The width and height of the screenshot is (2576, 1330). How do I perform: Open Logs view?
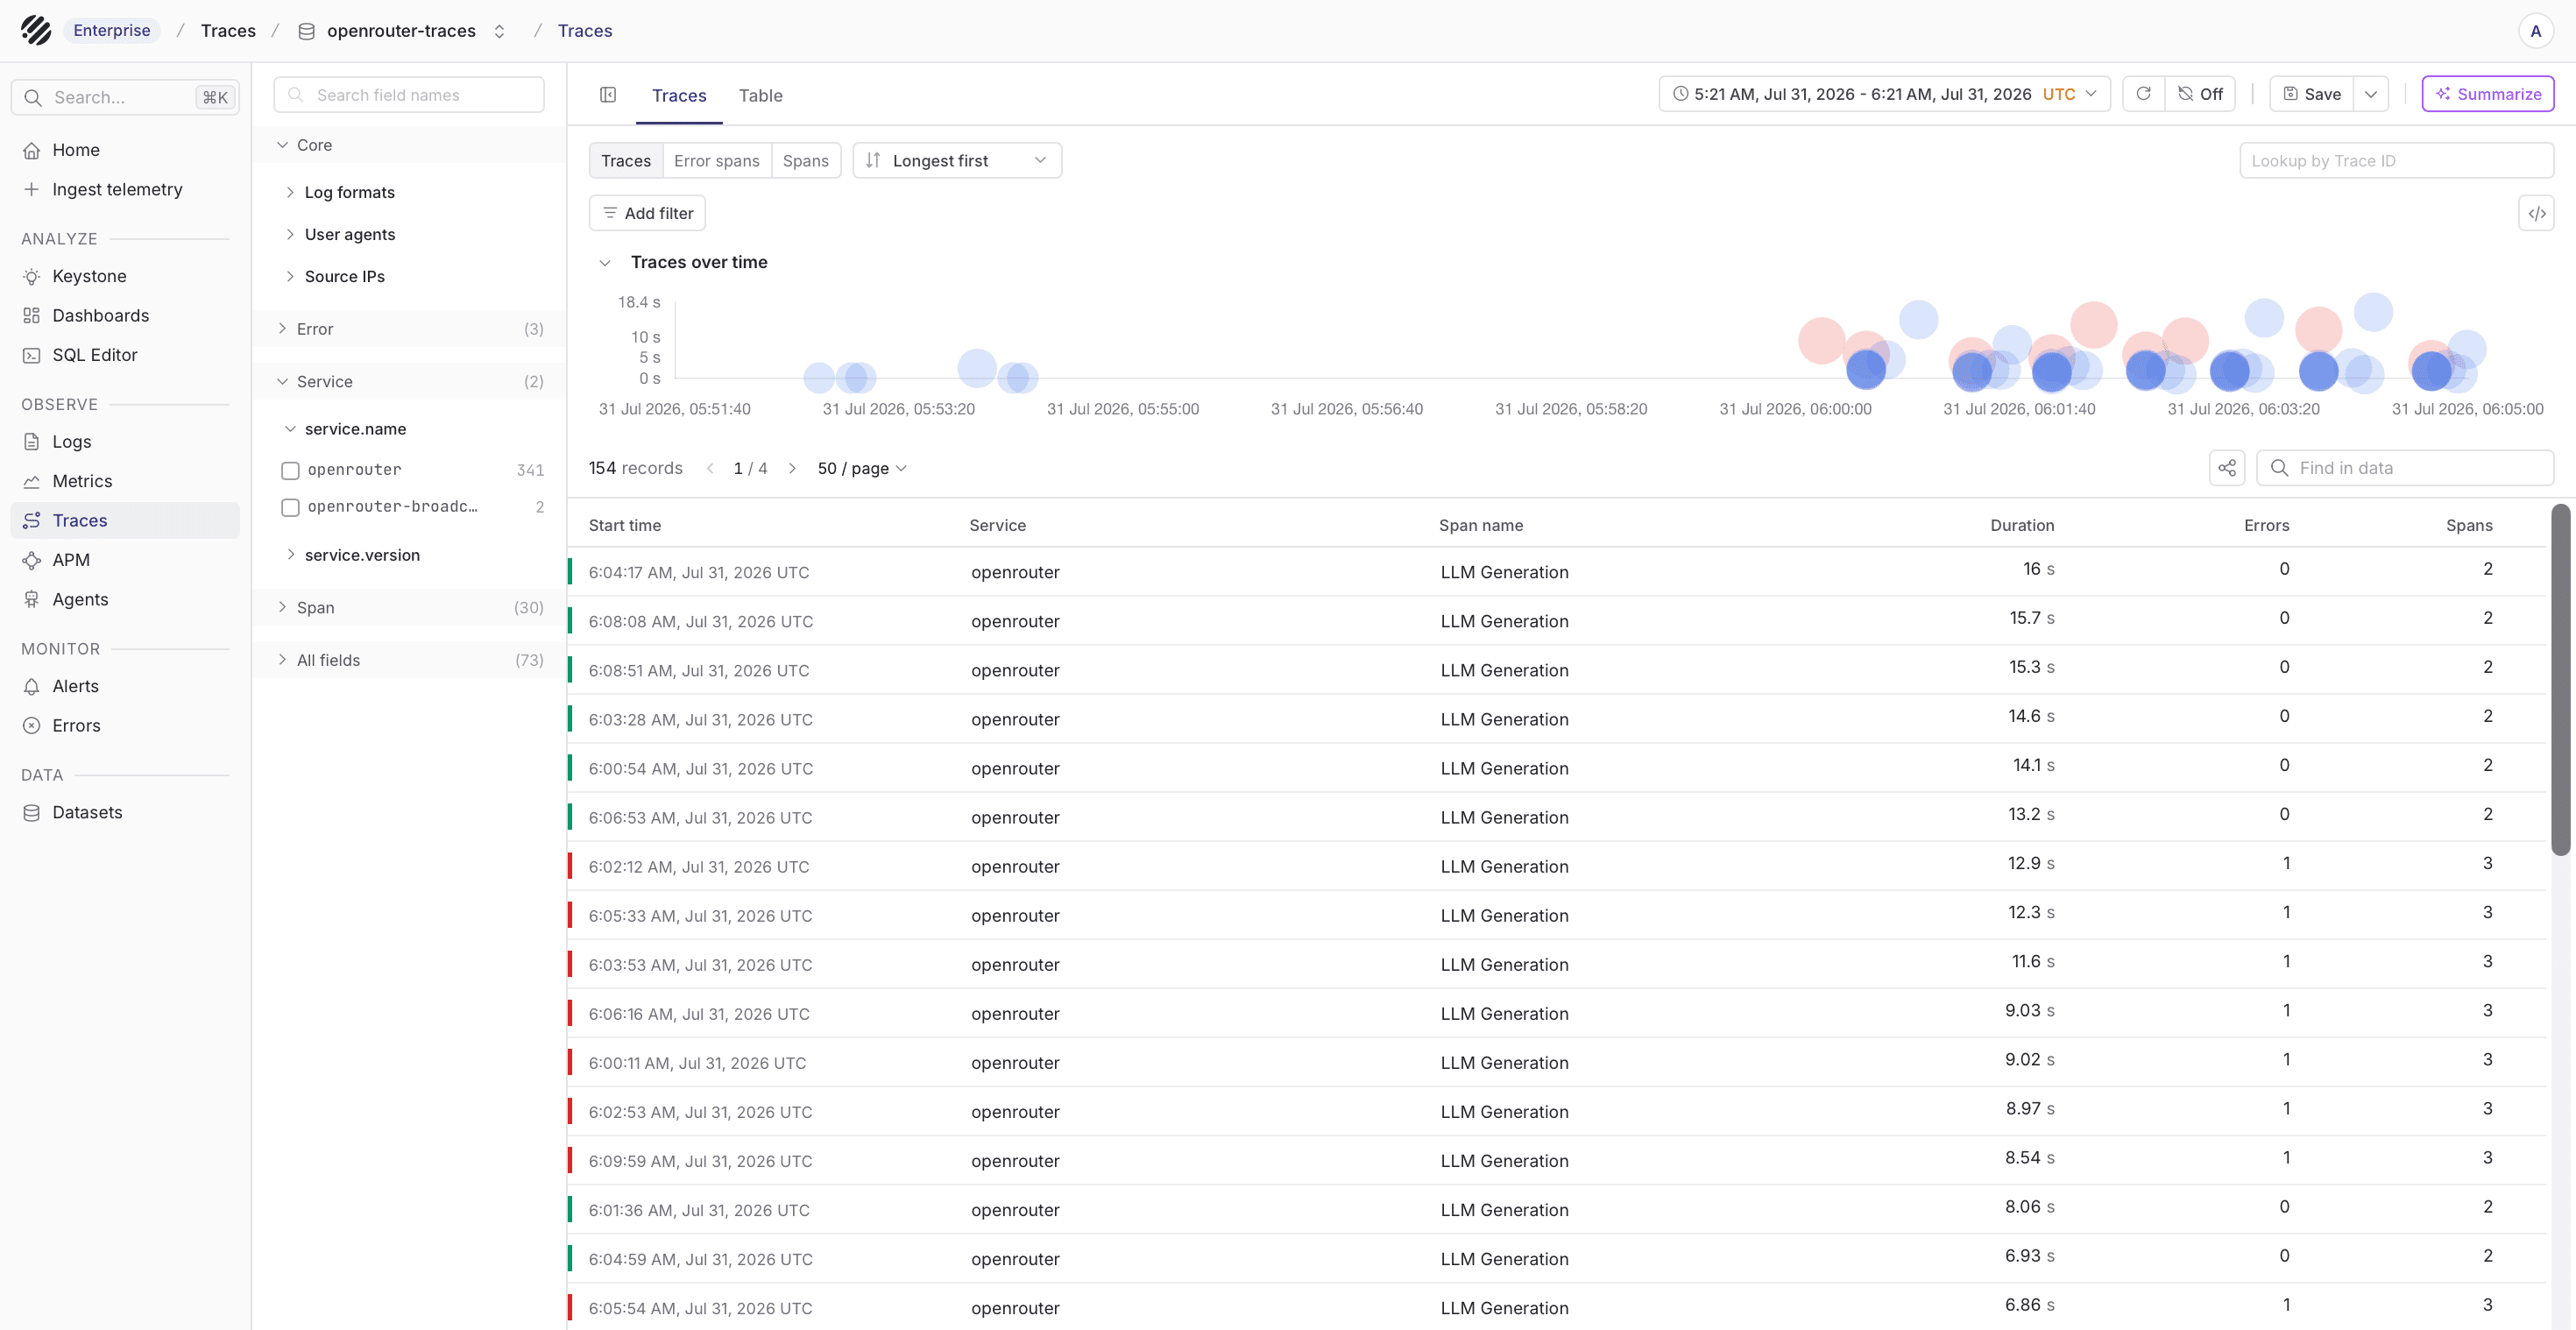tap(125, 441)
